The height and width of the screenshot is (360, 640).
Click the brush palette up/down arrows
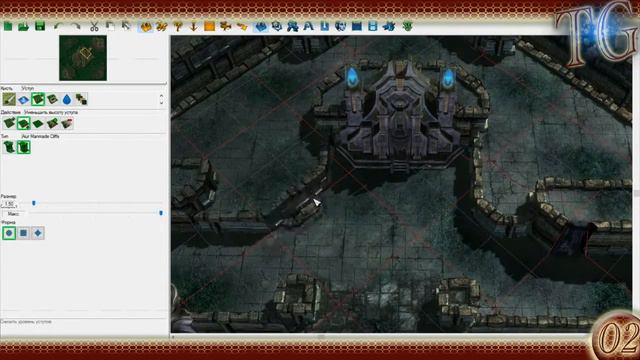click(161, 99)
